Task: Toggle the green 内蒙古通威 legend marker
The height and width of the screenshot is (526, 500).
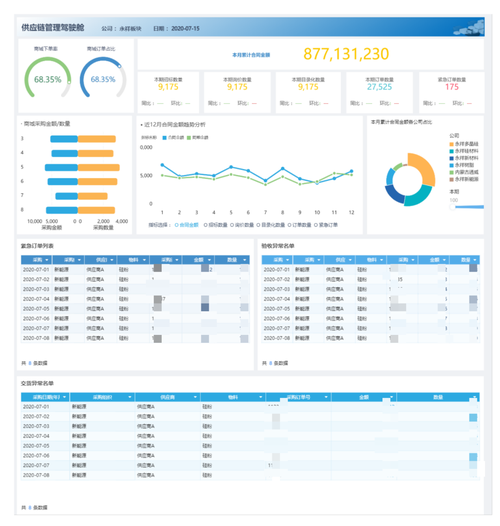Action: tap(451, 172)
